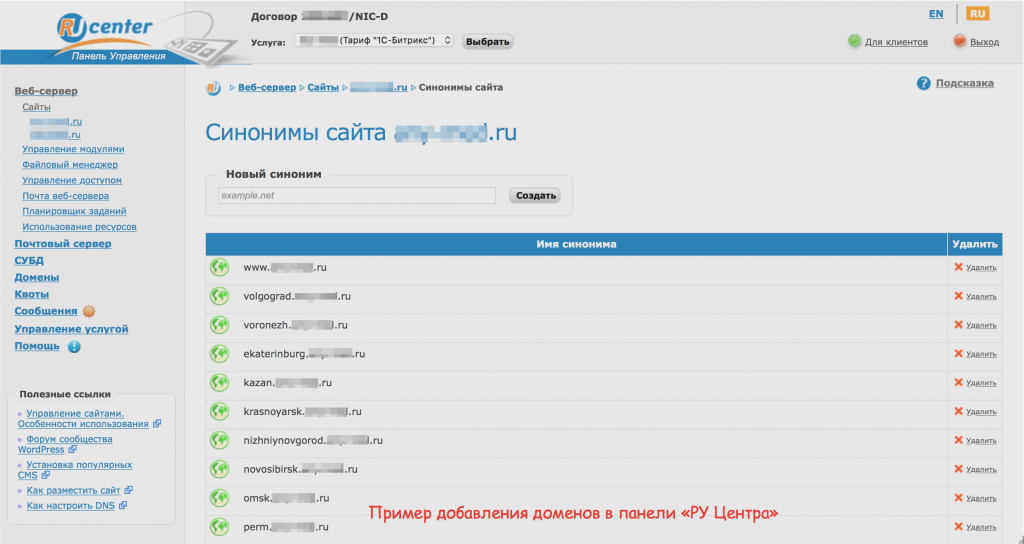
Task: Open Почтовый сервер section
Action: click(x=63, y=244)
